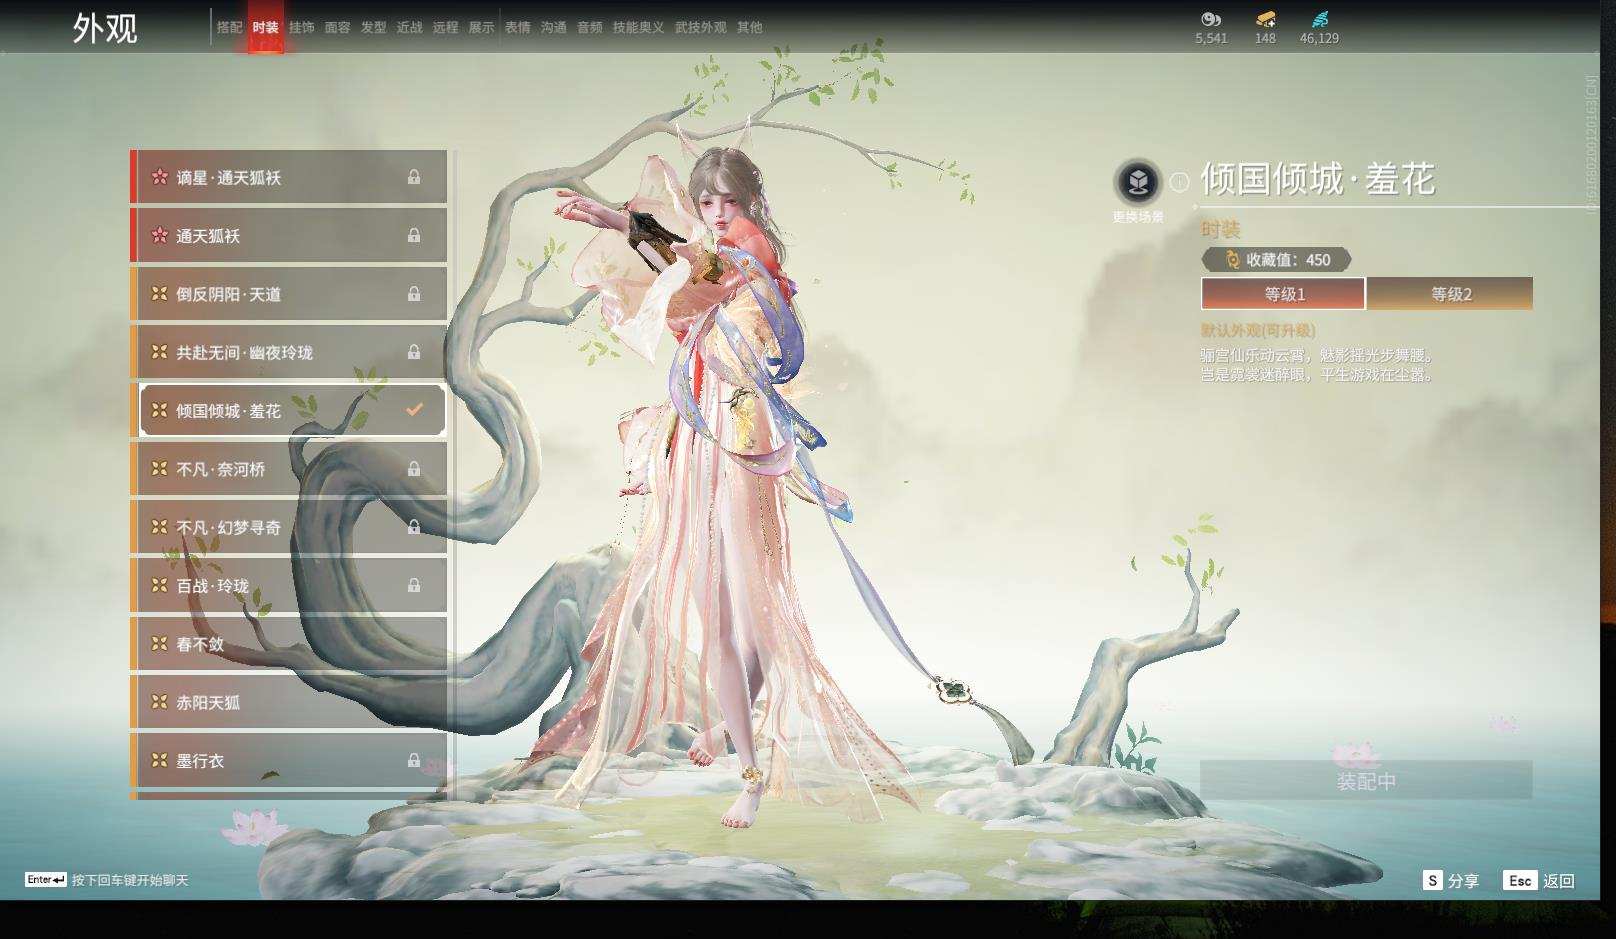Click rarity icon on 不凡·奈河桥
This screenshot has width=1616, height=939.
click(159, 469)
